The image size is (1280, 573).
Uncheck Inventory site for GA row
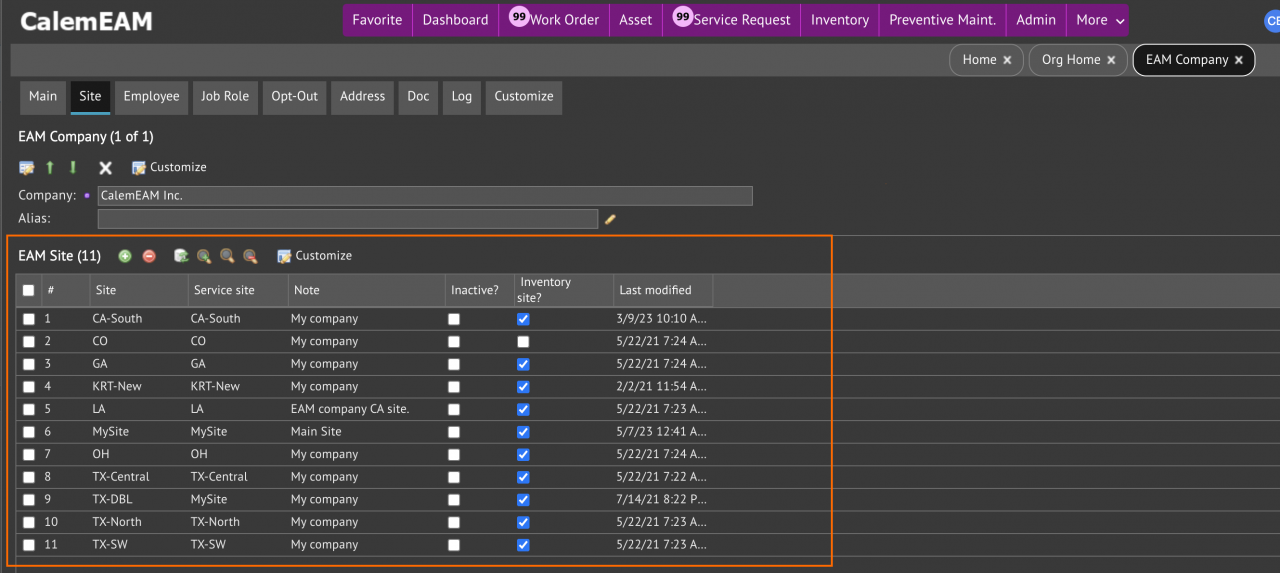523,364
